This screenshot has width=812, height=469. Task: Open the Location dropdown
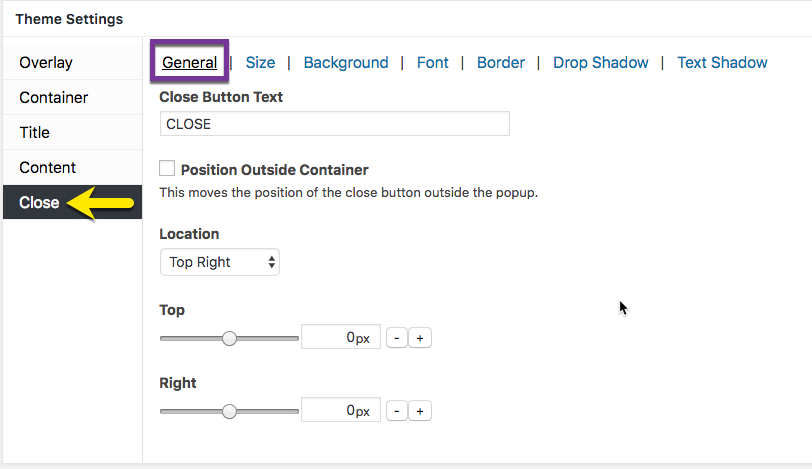220,262
